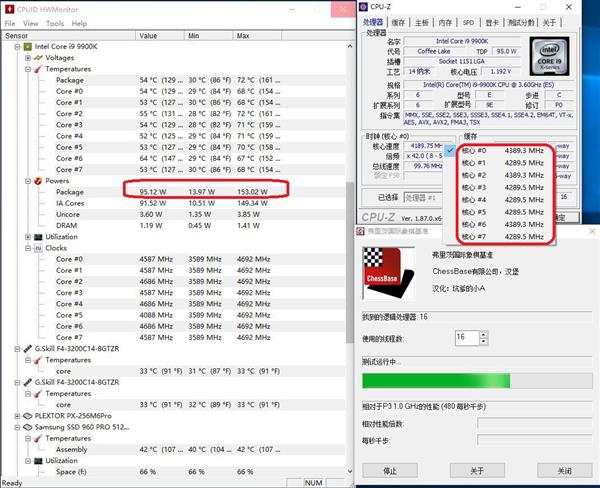Click the PLEXTOR PX-256M6Pro drive icon
This screenshot has height=488, width=600.
(x=27, y=415)
